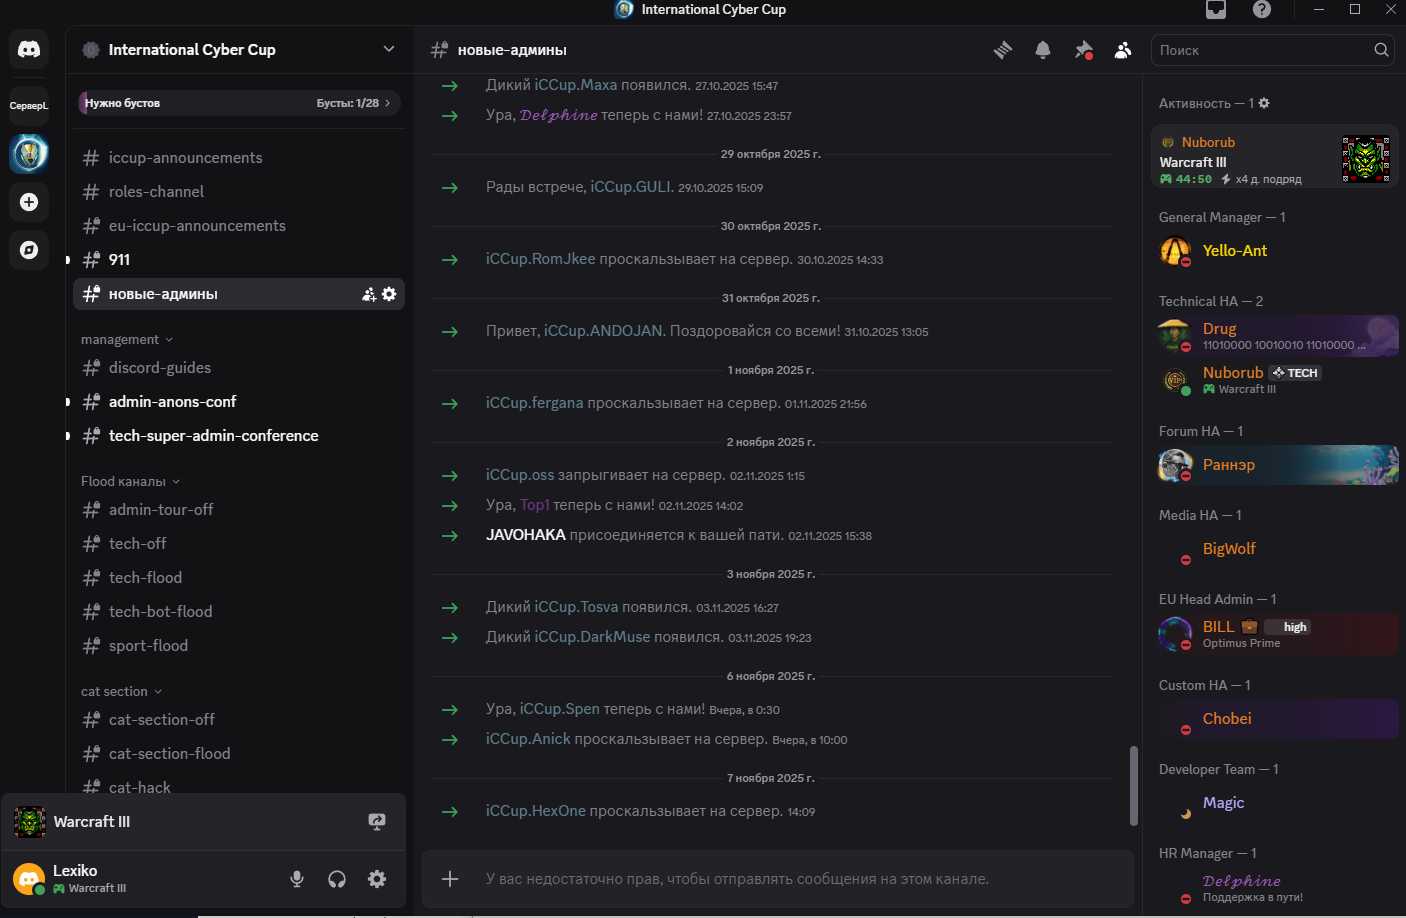This screenshot has width=1406, height=918.
Task: Collapse the cat section category
Action: coord(121,692)
